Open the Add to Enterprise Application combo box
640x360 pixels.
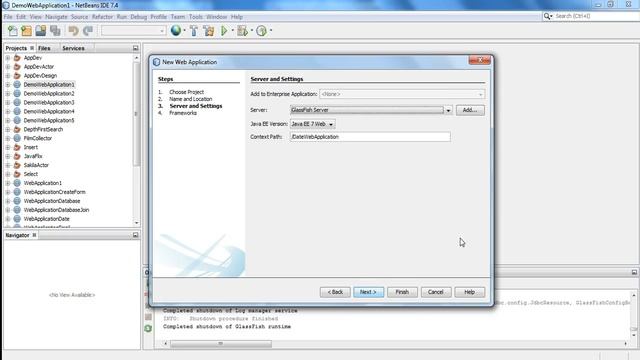(x=402, y=94)
